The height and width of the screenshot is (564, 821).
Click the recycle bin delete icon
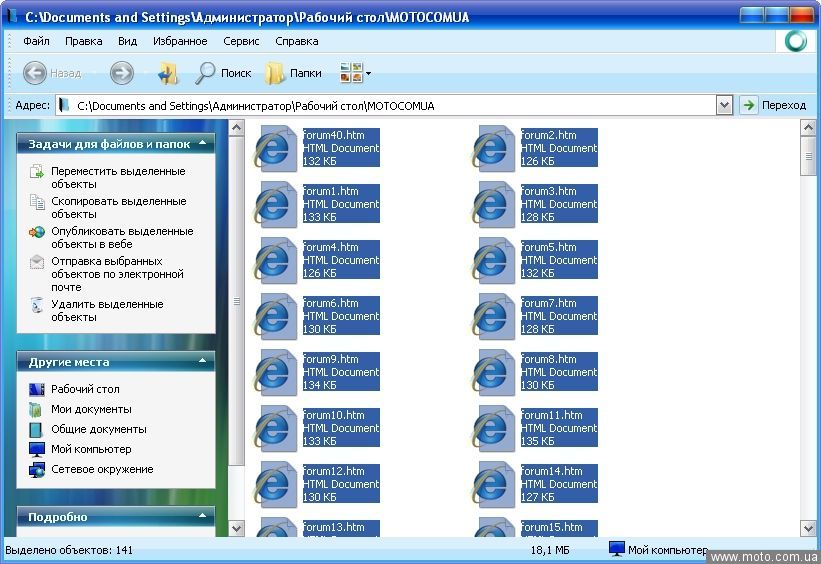pos(37,305)
